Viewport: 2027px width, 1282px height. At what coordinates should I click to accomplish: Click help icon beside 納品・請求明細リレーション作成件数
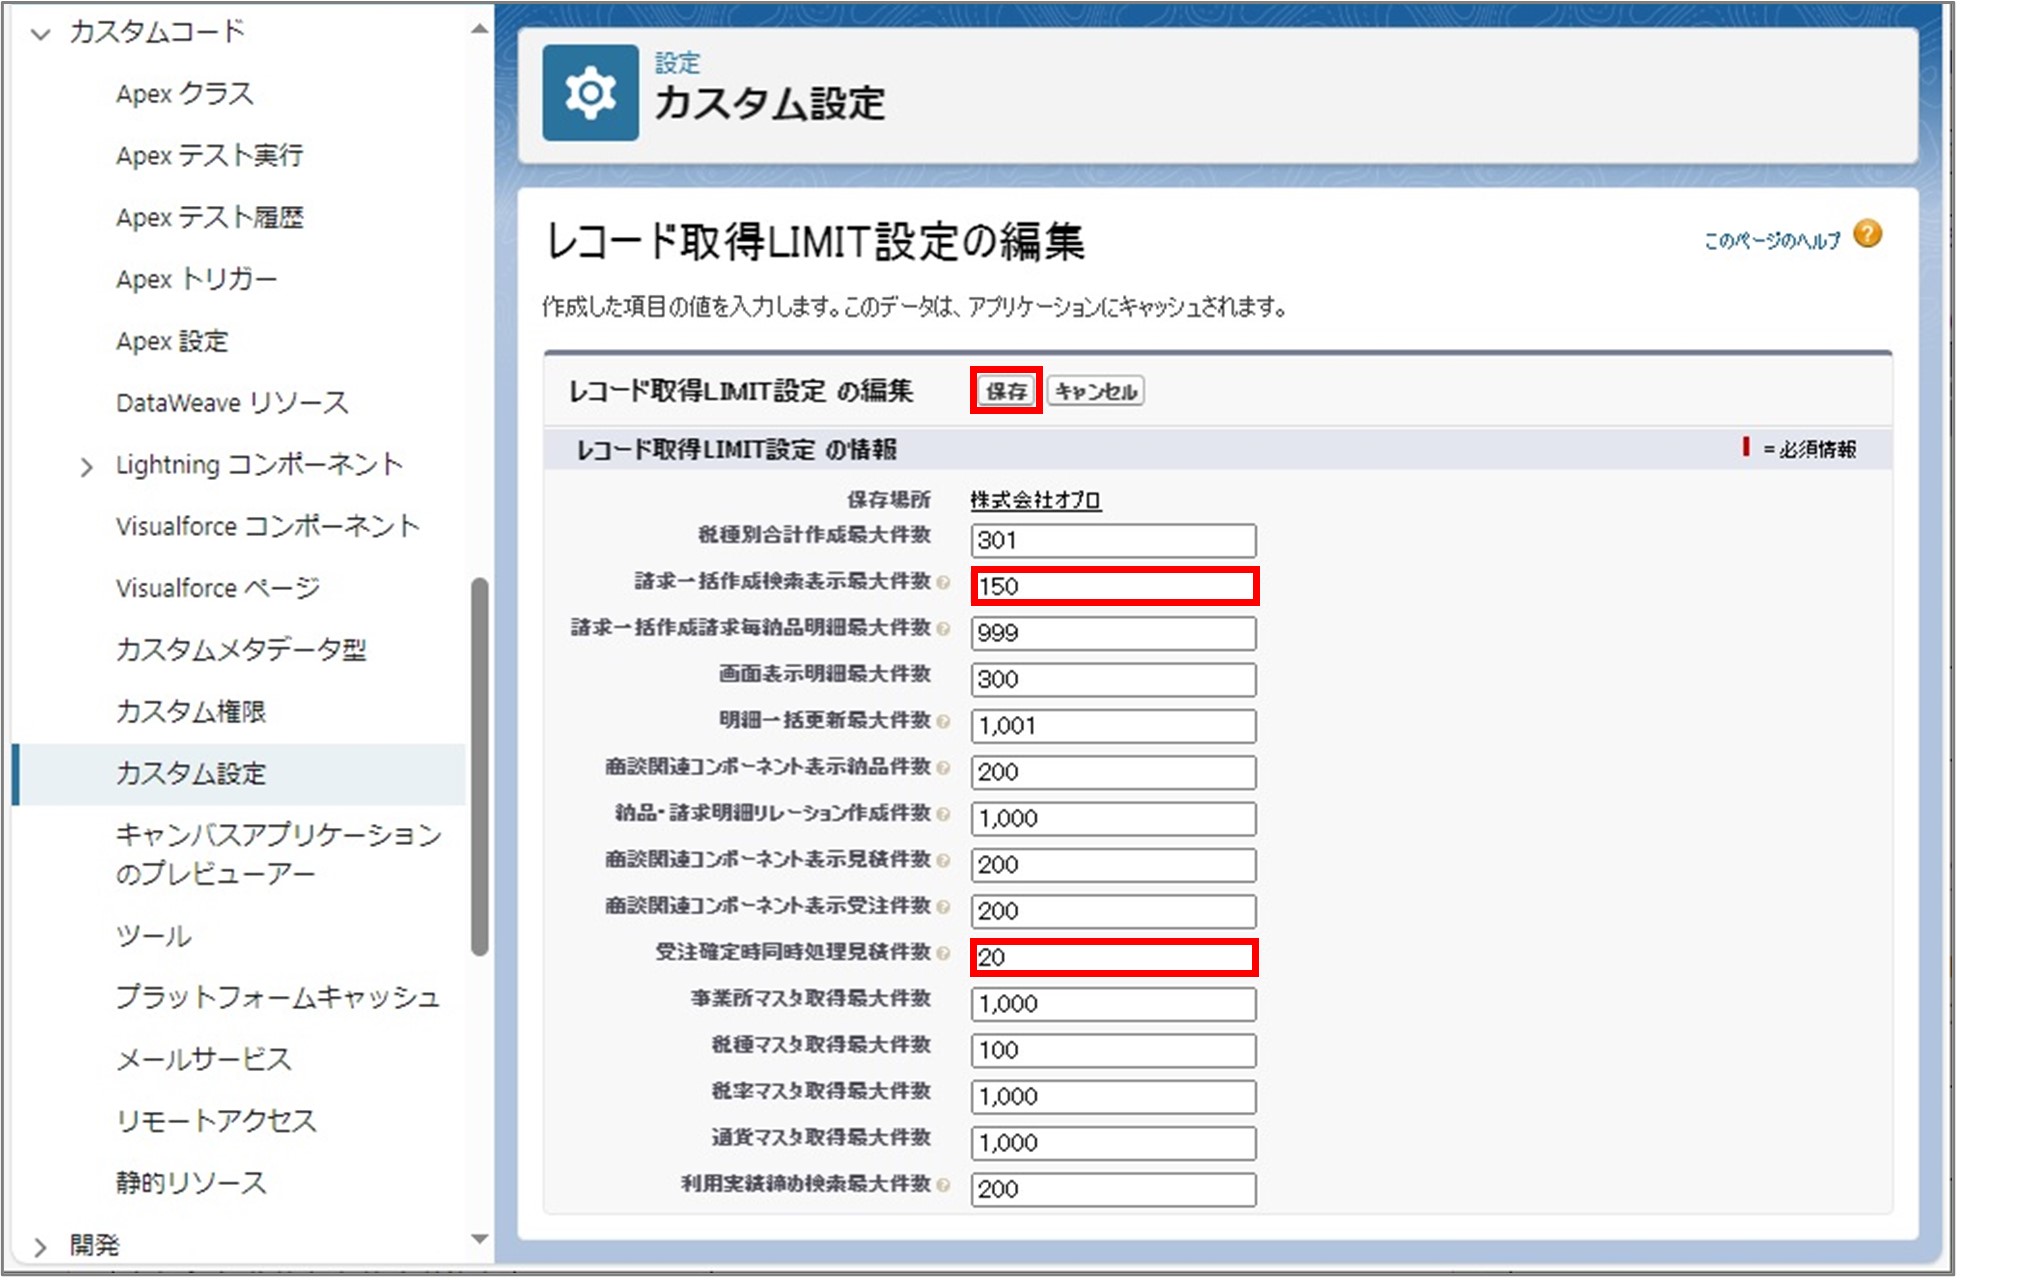pos(943,814)
